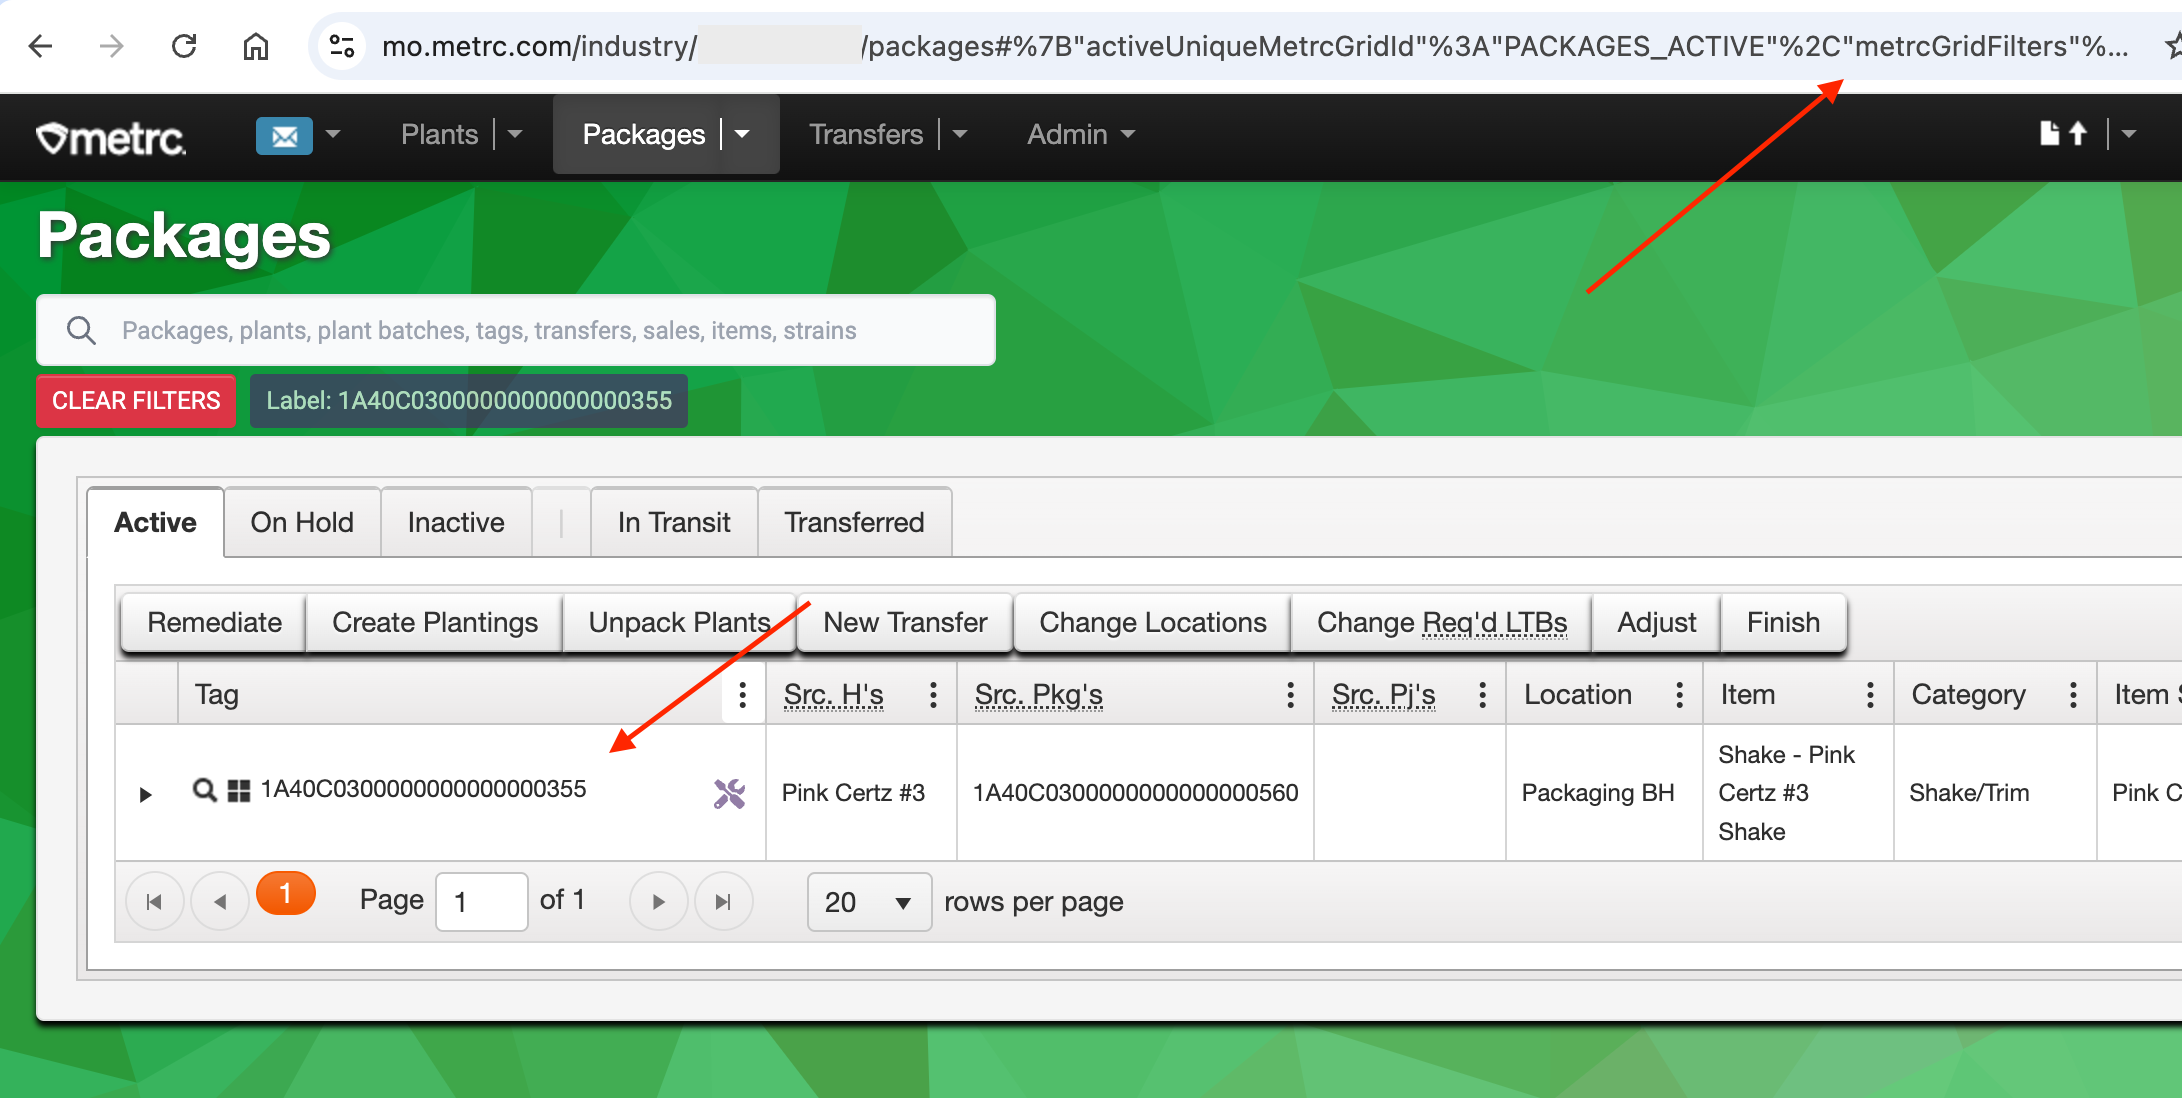Expand the package row details triangle
This screenshot has width=2182, height=1098.
click(145, 795)
